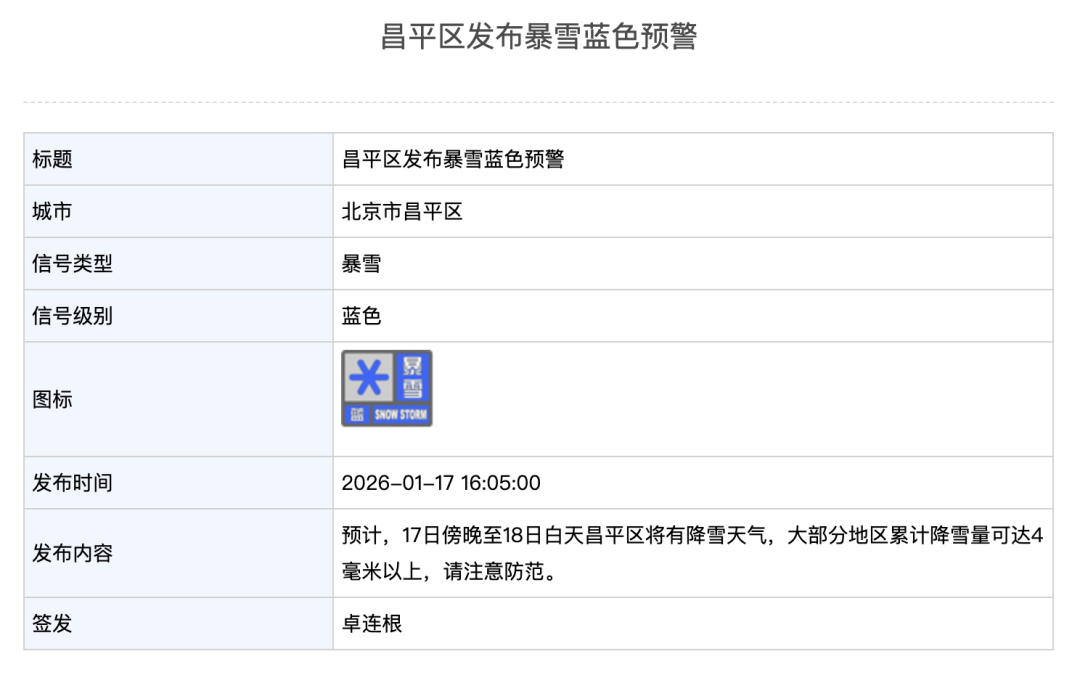
Task: Click the SNOW STORM caption on the warning icon
Action: coord(400,415)
